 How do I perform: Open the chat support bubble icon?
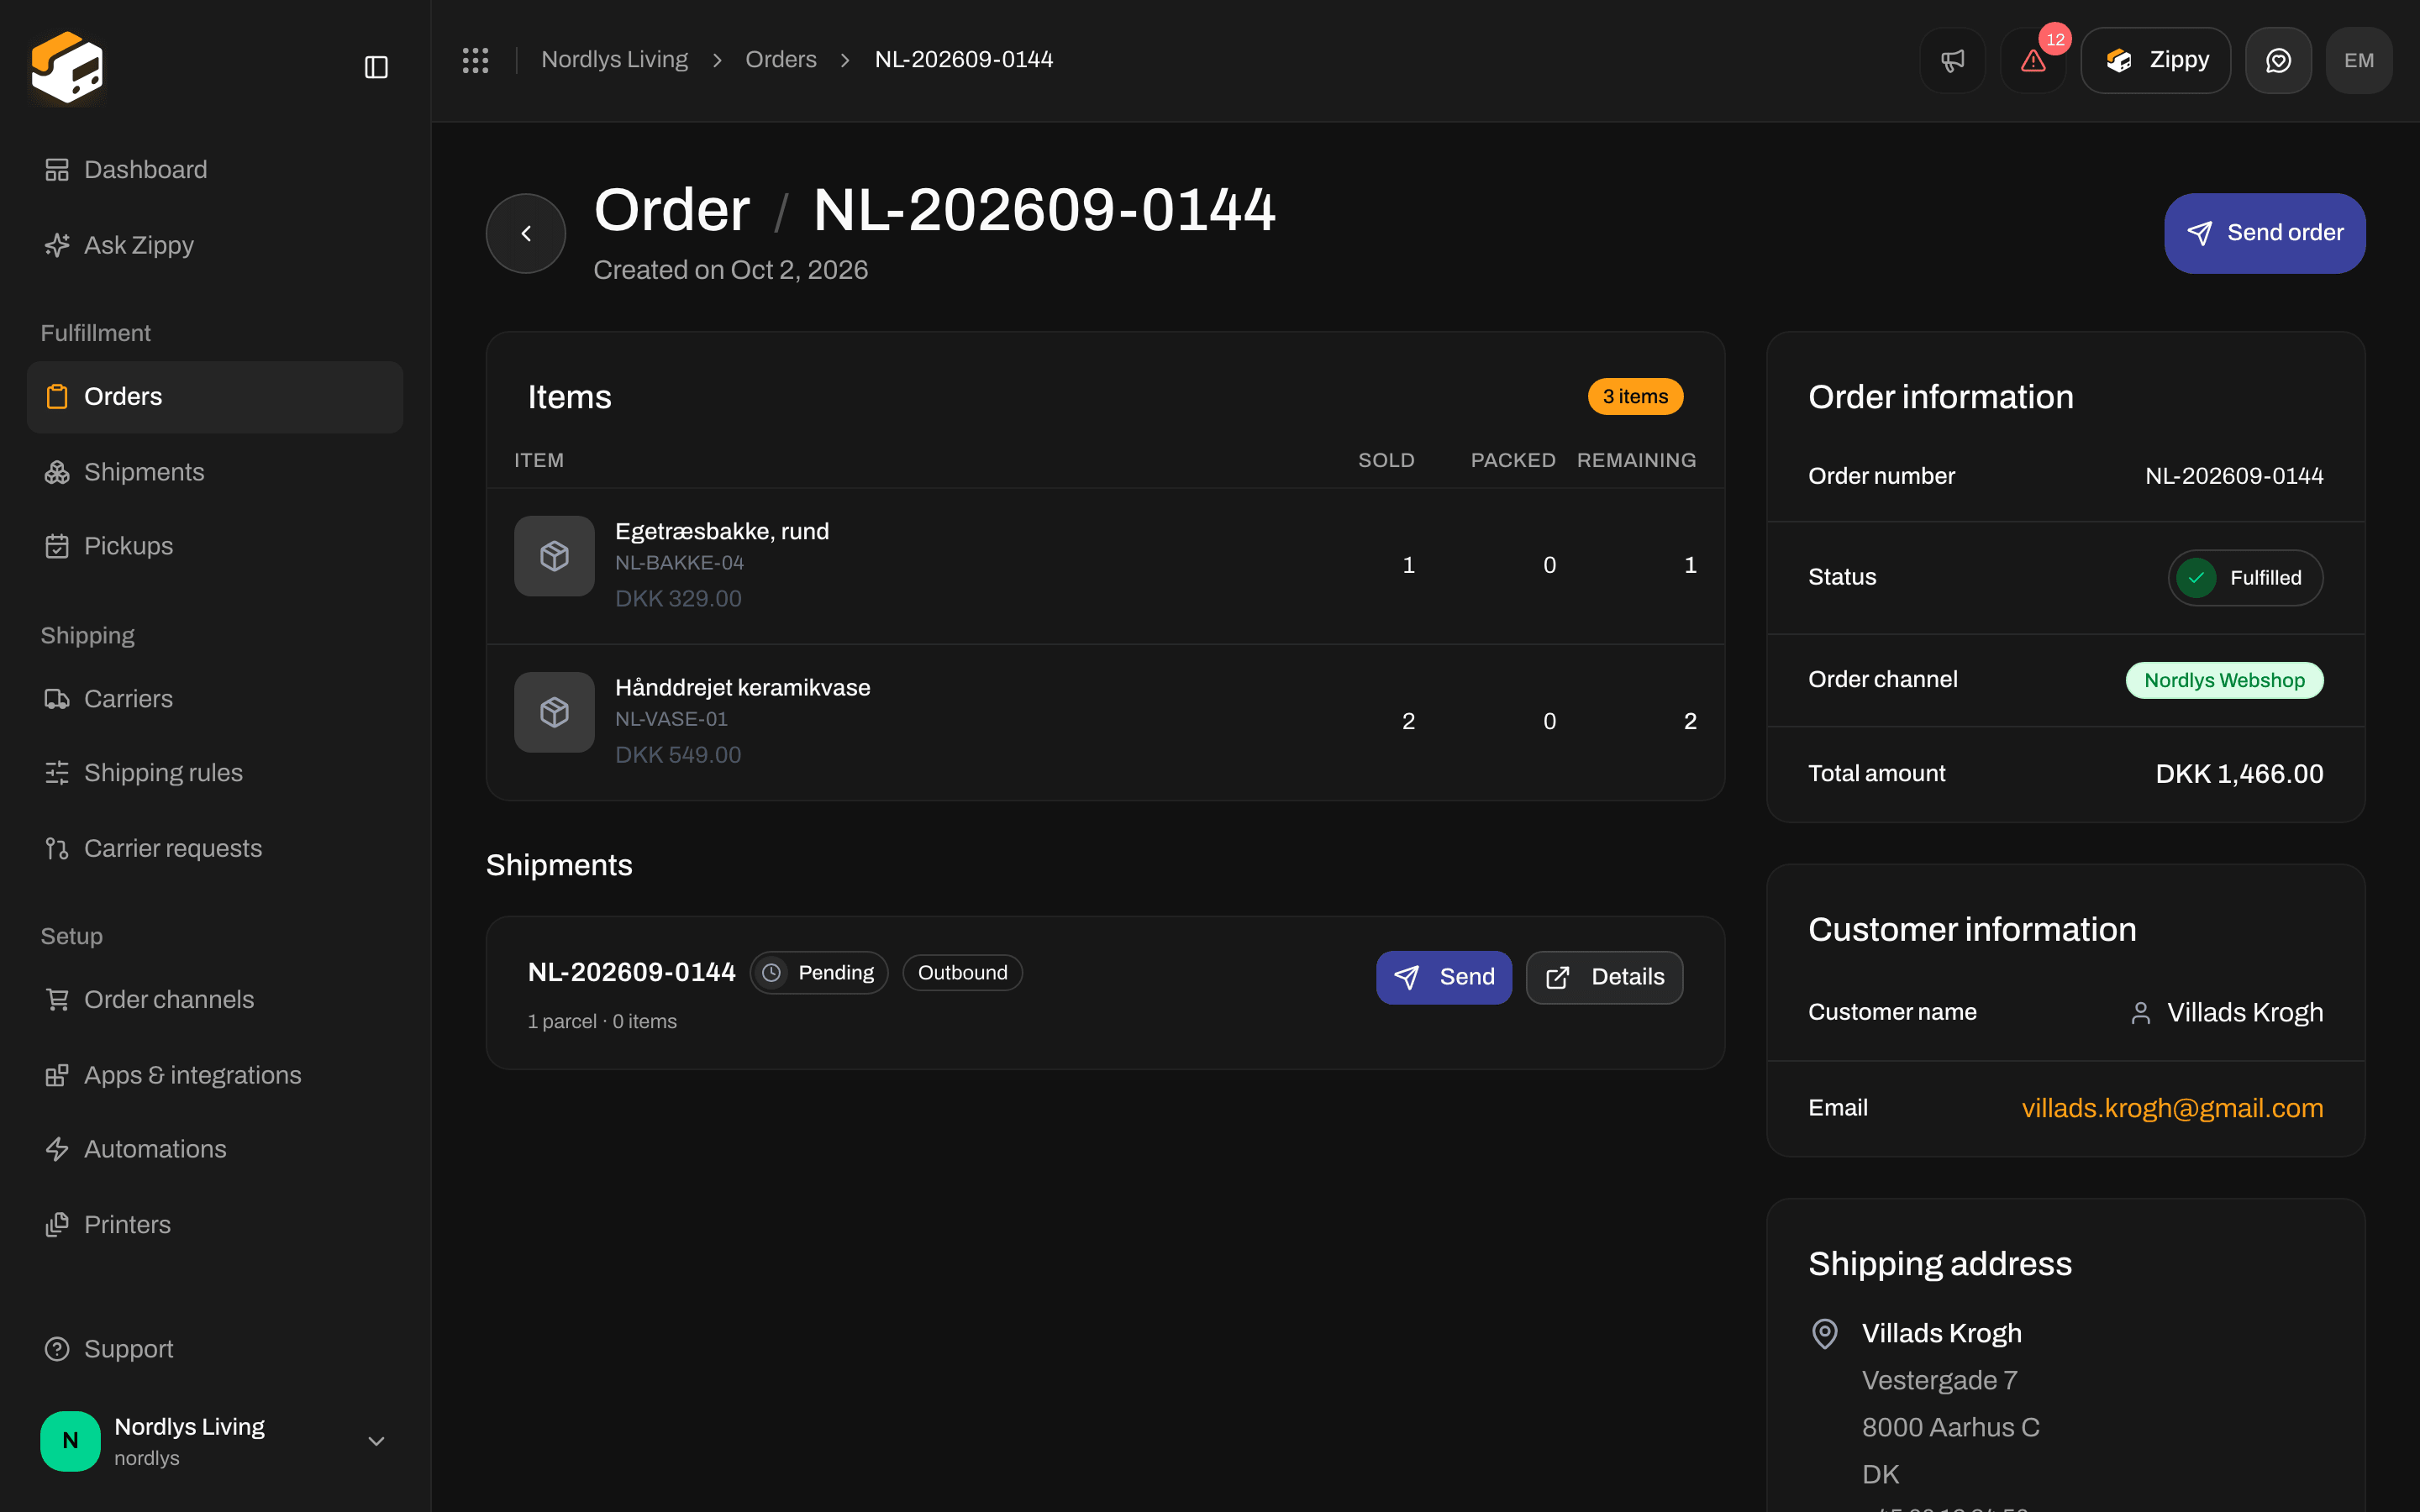2278,60
